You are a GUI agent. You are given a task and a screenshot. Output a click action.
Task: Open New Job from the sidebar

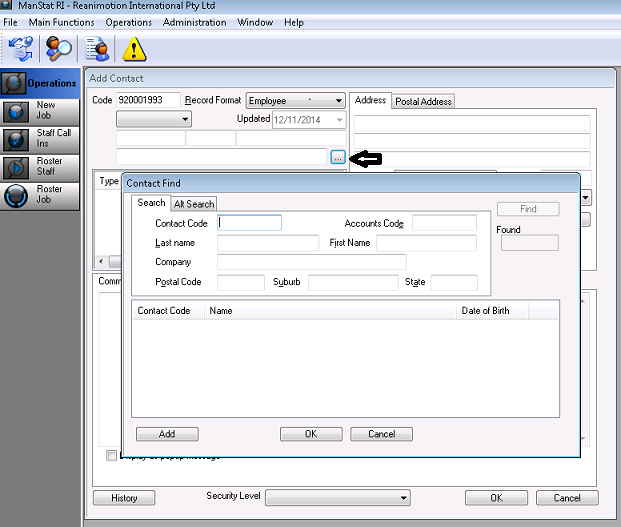[x=40, y=110]
